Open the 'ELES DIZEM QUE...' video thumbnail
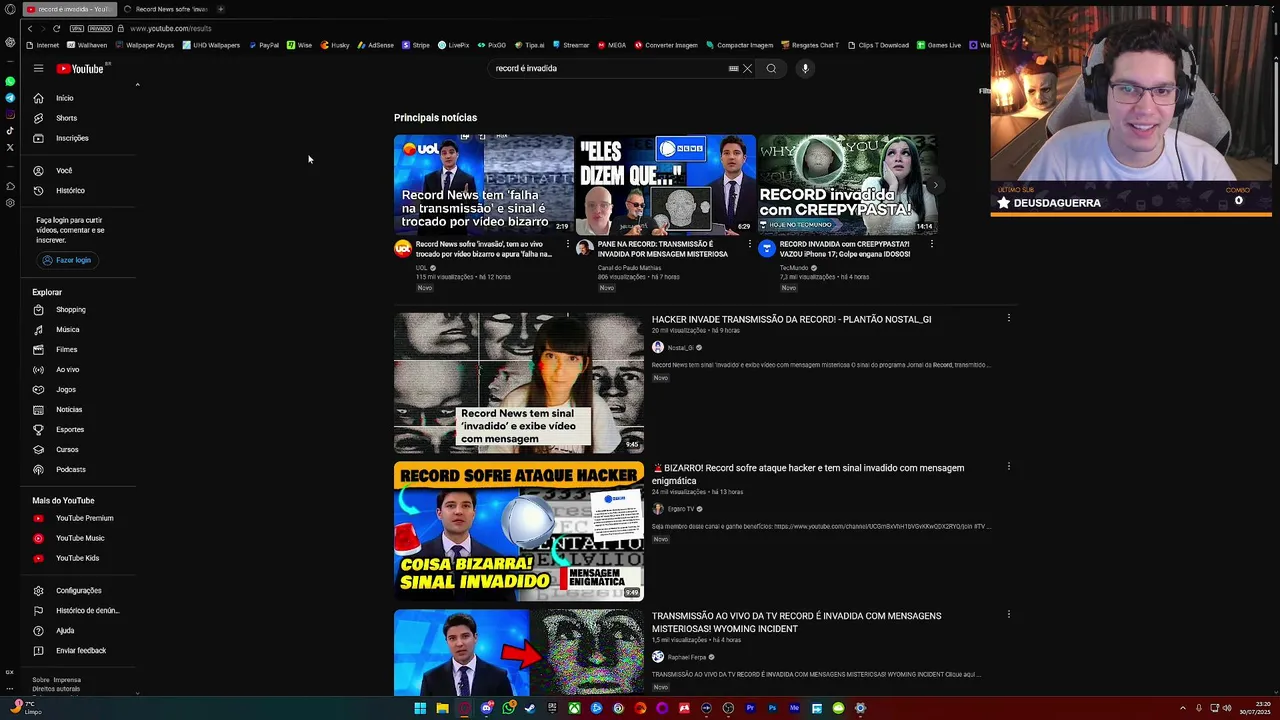The height and width of the screenshot is (720, 1280). click(x=665, y=184)
